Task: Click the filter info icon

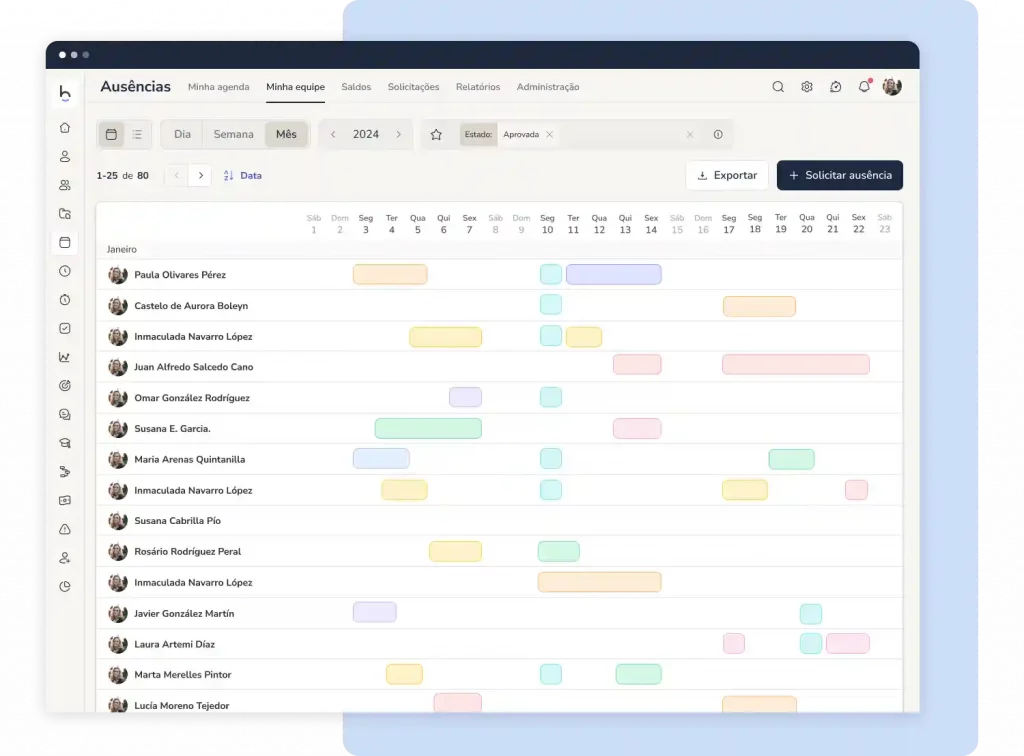Action: pyautogui.click(x=718, y=134)
